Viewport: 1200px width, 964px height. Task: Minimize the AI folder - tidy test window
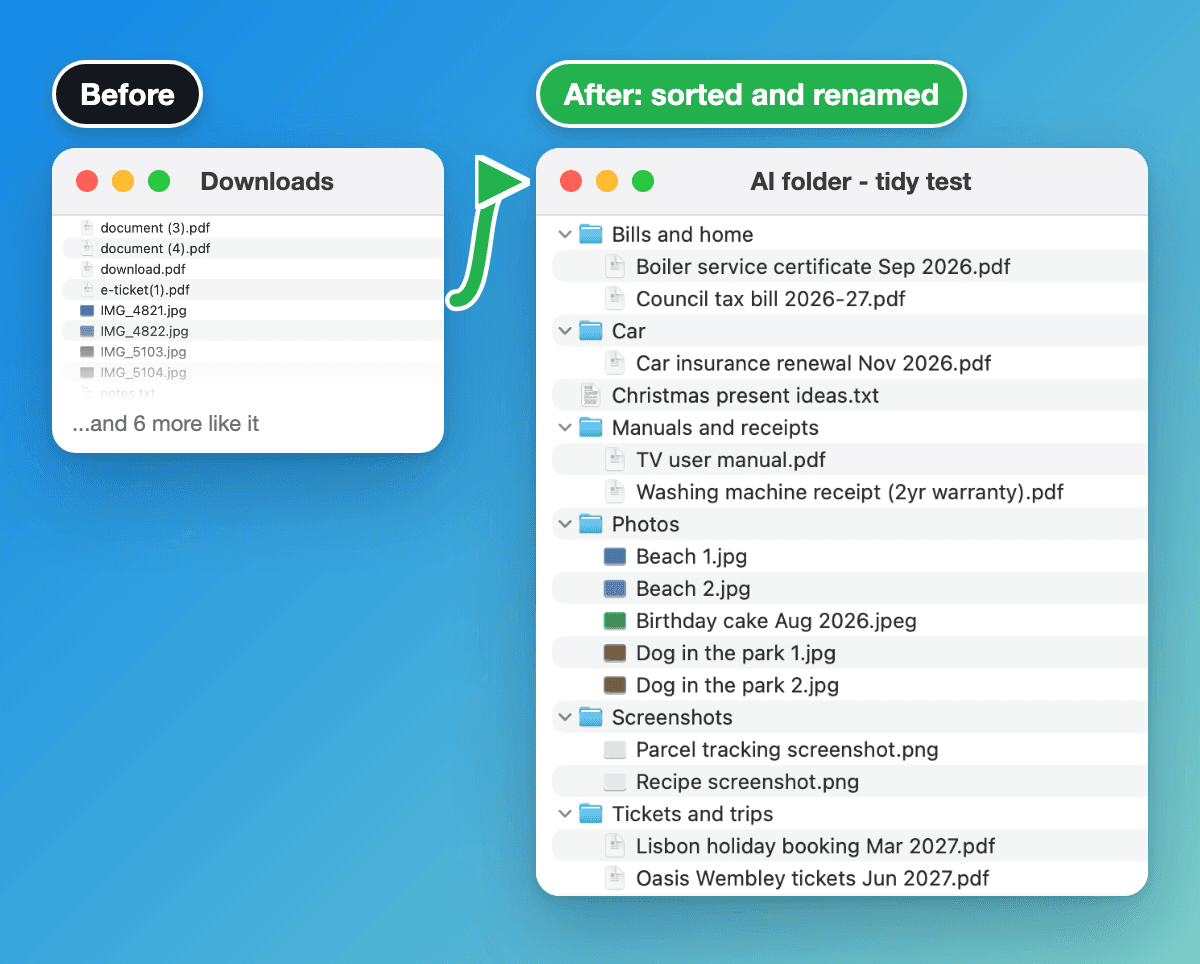coord(607,181)
